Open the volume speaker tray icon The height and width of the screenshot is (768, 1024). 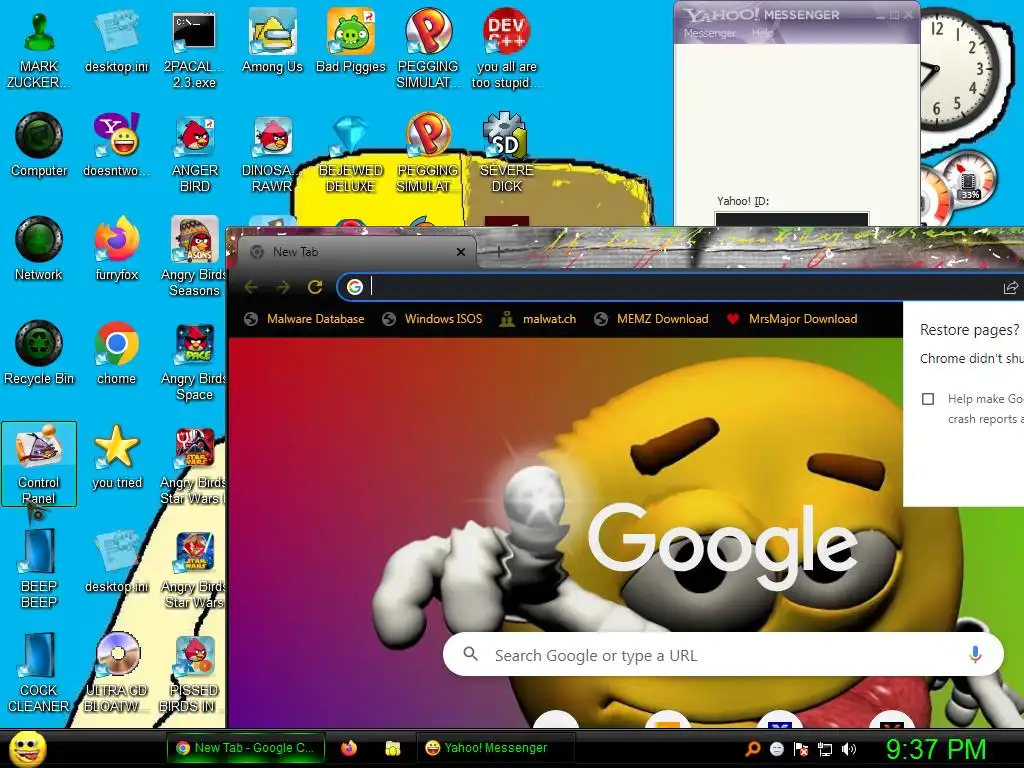click(x=848, y=748)
